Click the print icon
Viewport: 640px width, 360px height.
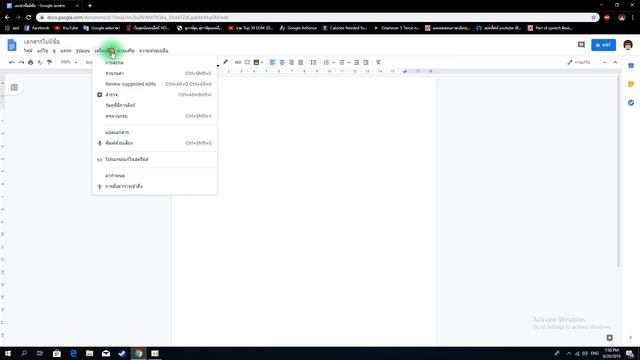point(31,62)
